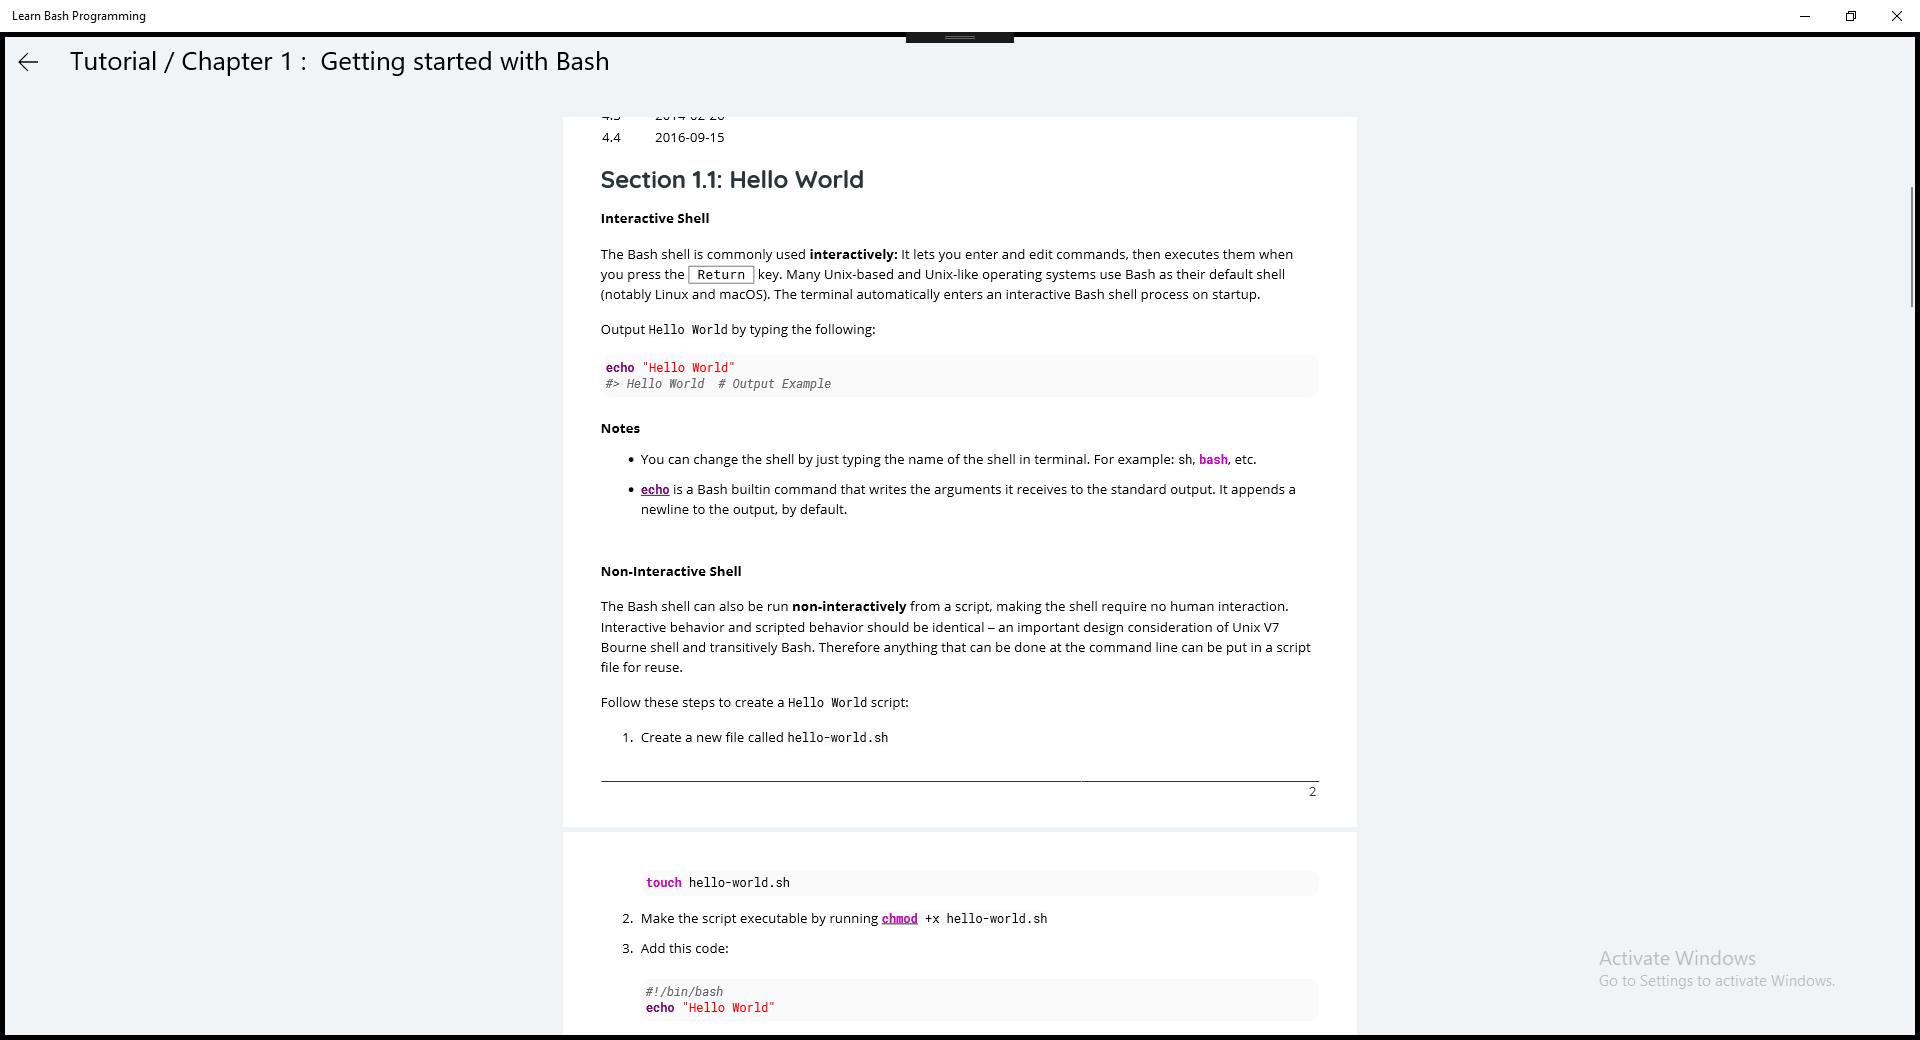Open the underlined echo link in Notes
The width and height of the screenshot is (1920, 1040).
(655, 490)
